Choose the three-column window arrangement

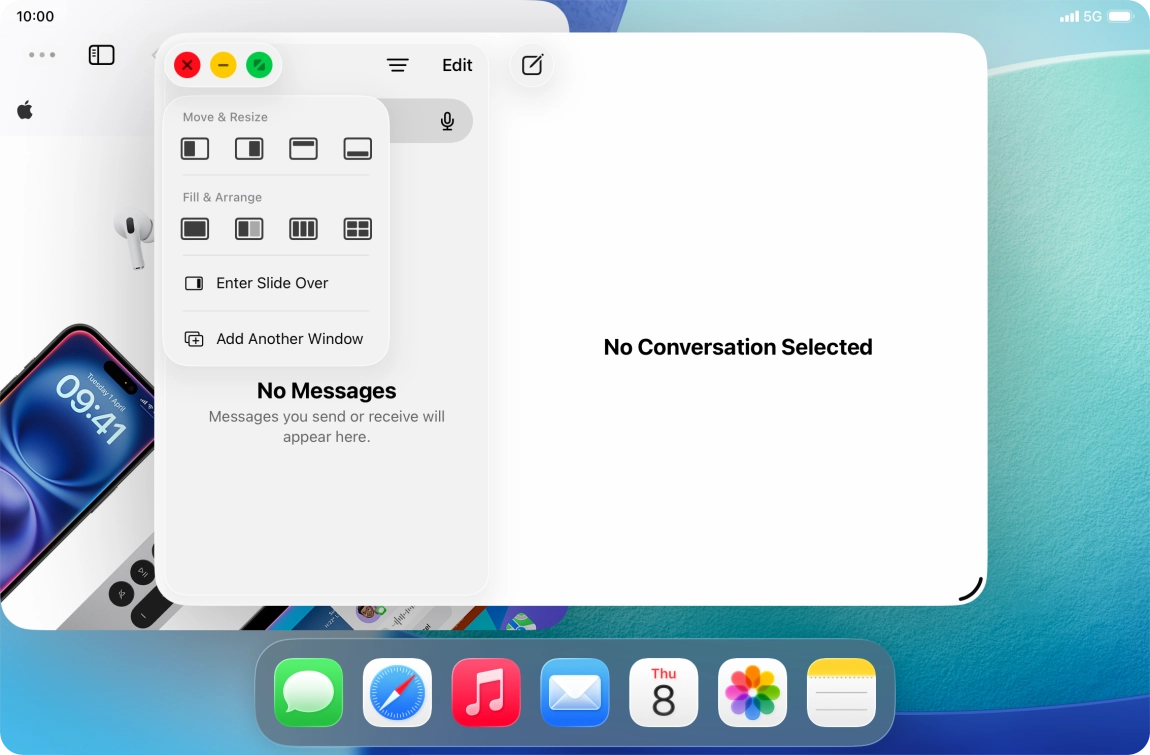(x=303, y=228)
